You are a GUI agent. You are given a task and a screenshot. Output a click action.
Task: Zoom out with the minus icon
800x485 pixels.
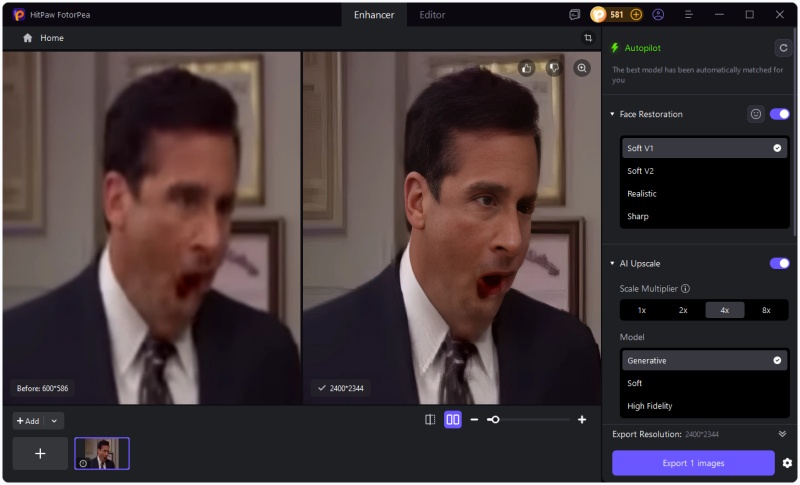pos(474,420)
